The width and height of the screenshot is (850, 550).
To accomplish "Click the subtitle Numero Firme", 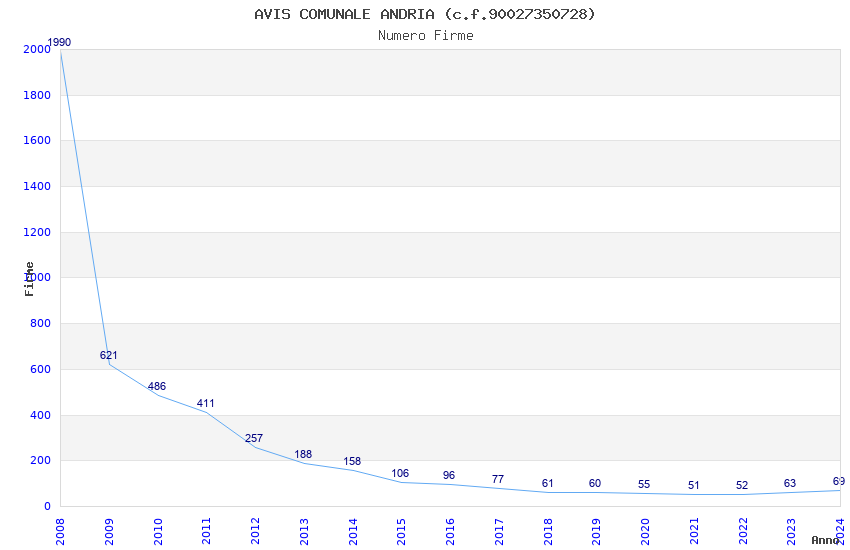I will point(426,36).
